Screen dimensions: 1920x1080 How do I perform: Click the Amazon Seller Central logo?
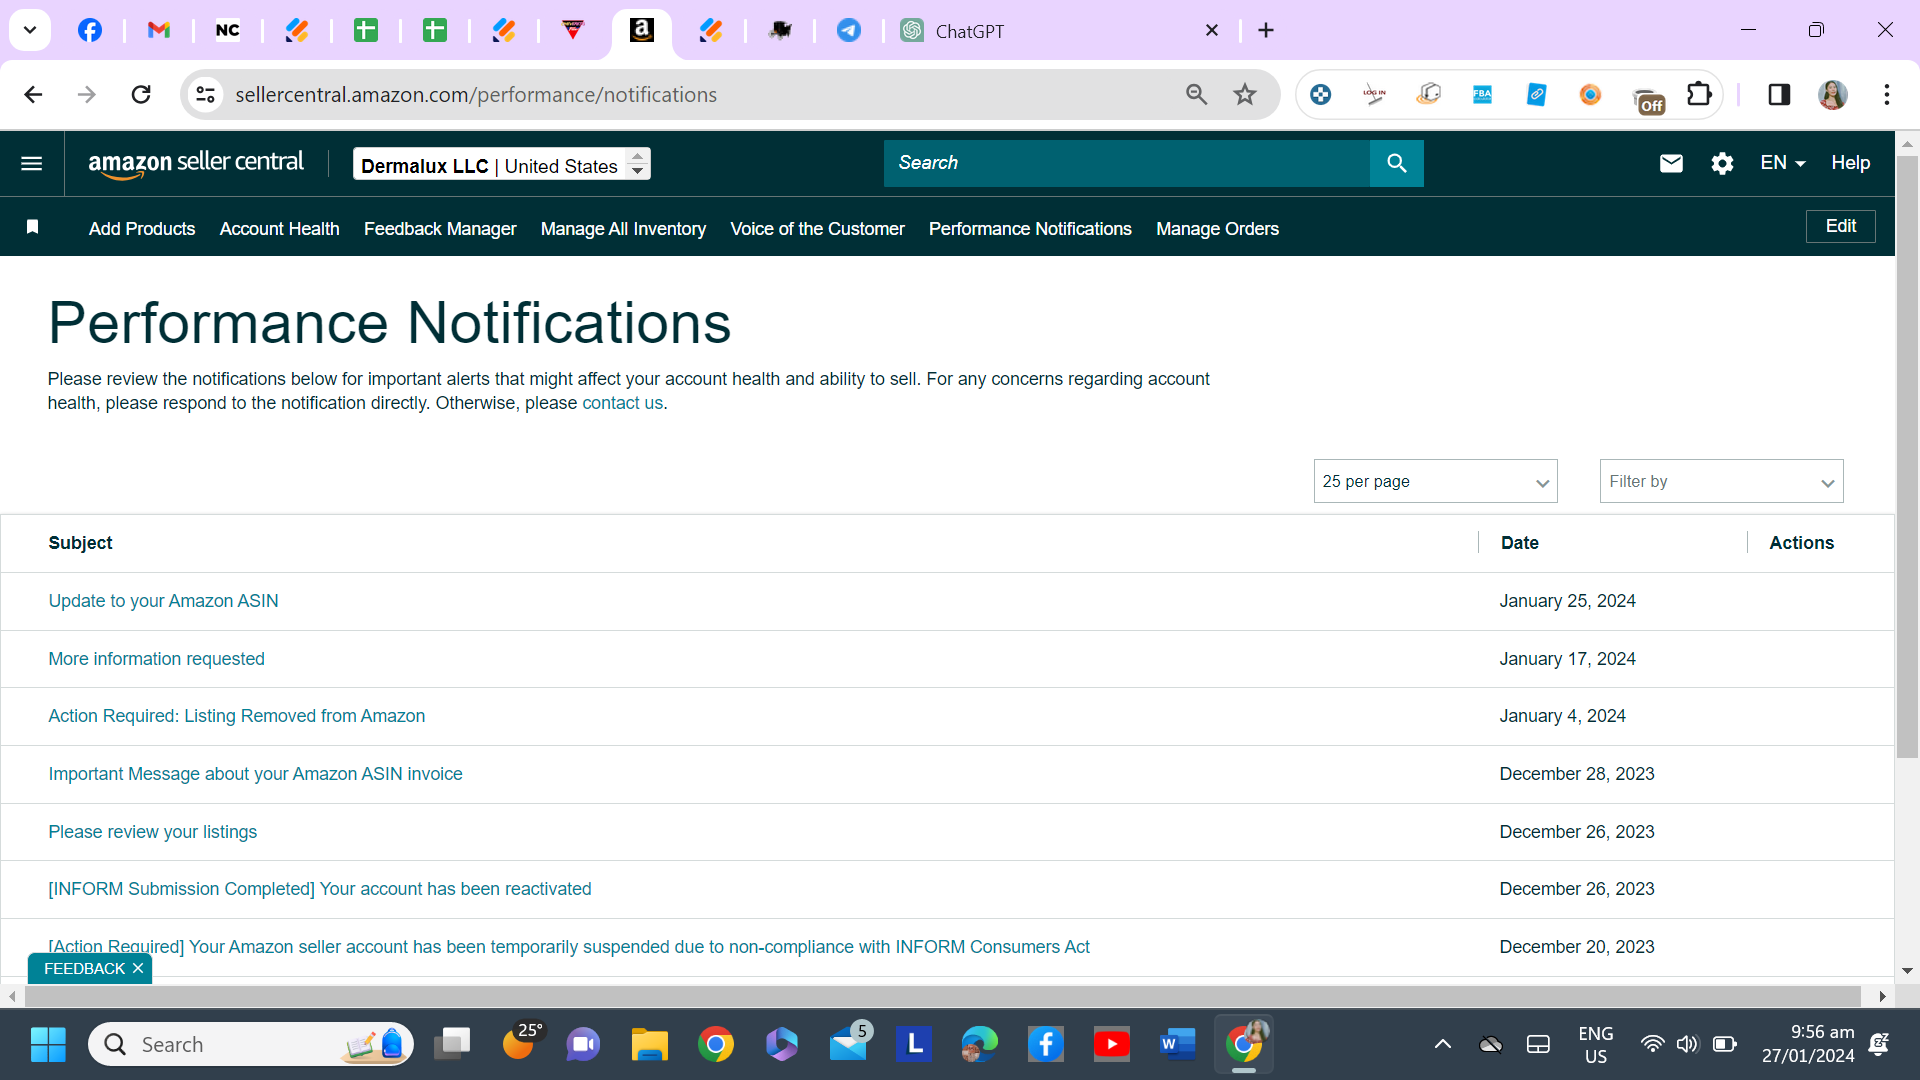tap(196, 163)
